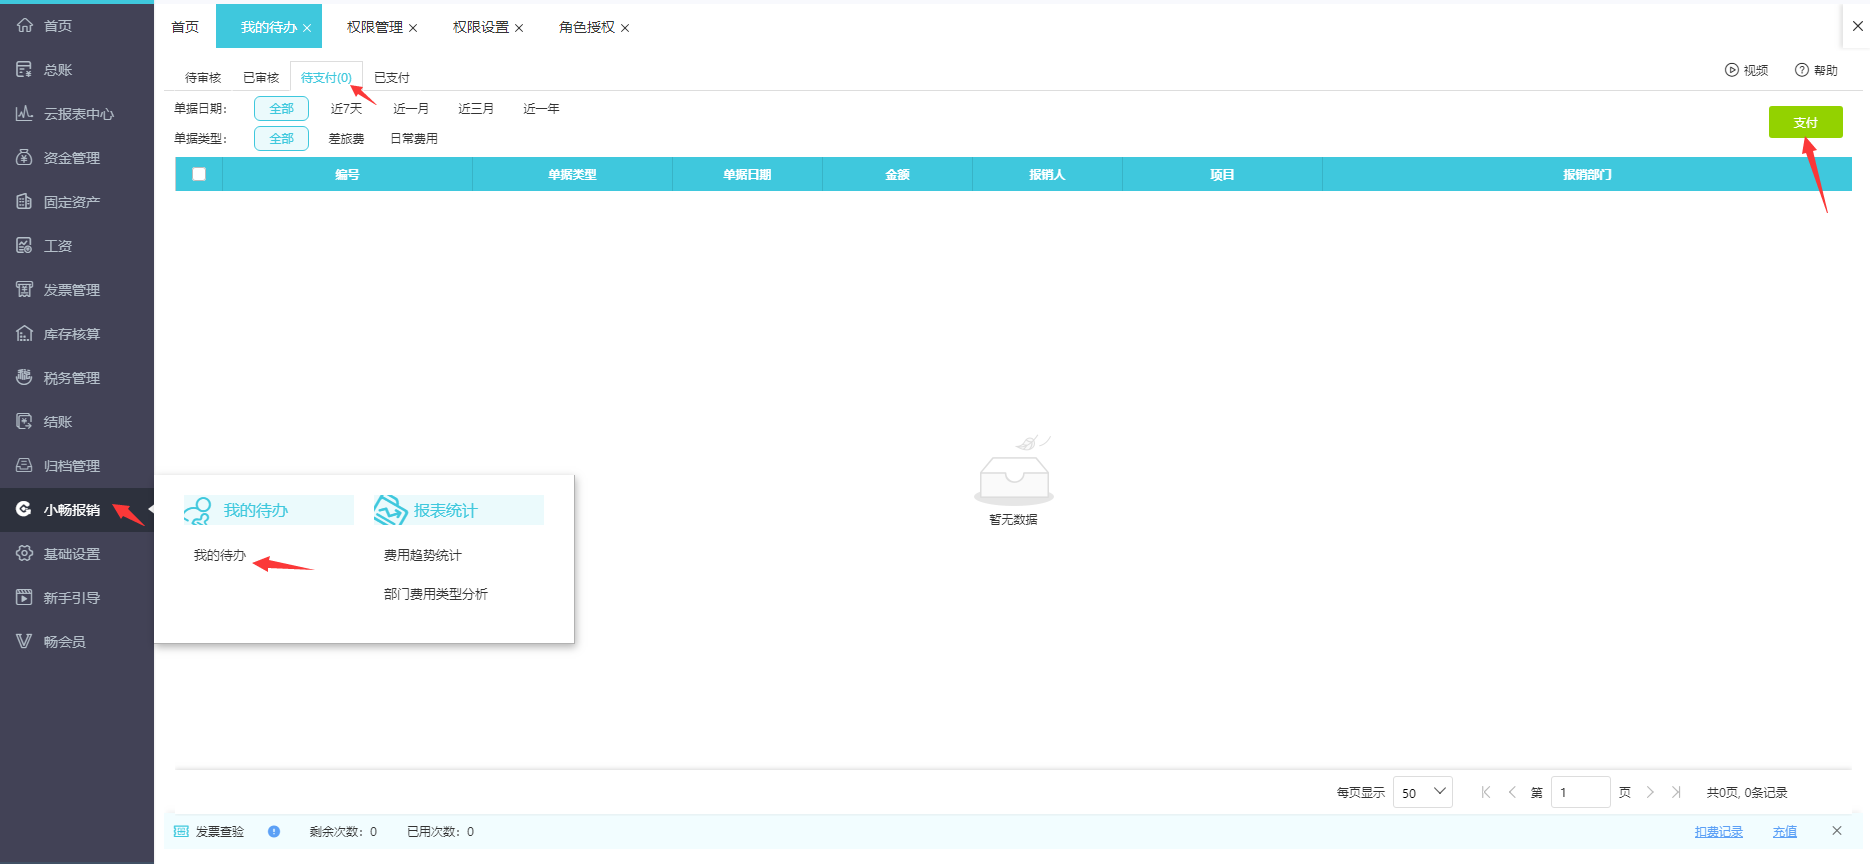Close the 我的待办 tab
This screenshot has width=1870, height=864.
coord(307,28)
